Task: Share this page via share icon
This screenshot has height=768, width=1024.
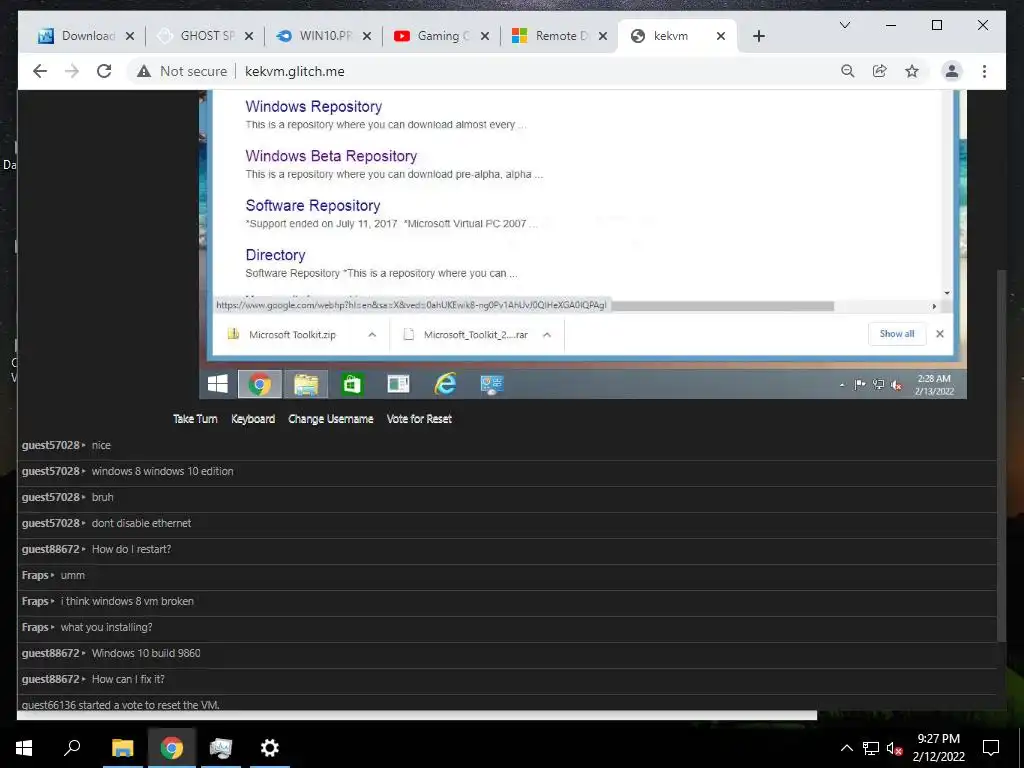Action: [x=880, y=71]
